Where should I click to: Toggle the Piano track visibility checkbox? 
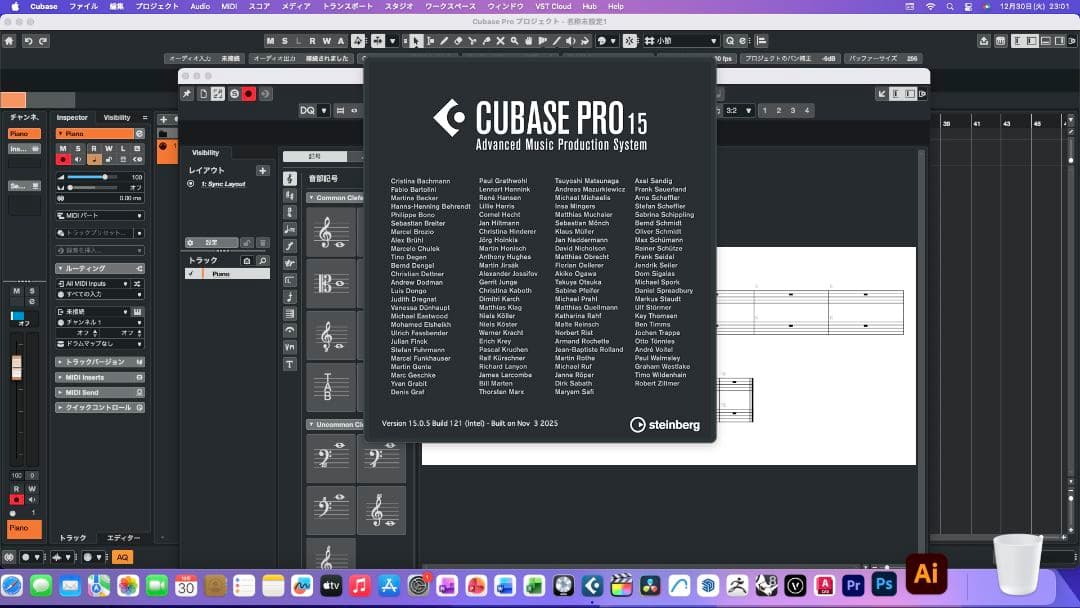coord(191,273)
